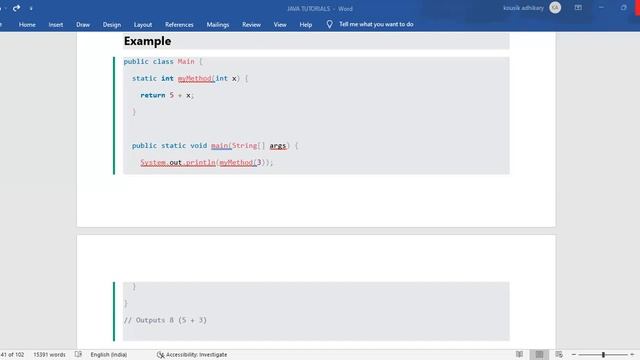The image size is (640, 360).
Task: Open the Customize Quick Access Toolbar dropdown
Action: [x=31, y=8]
